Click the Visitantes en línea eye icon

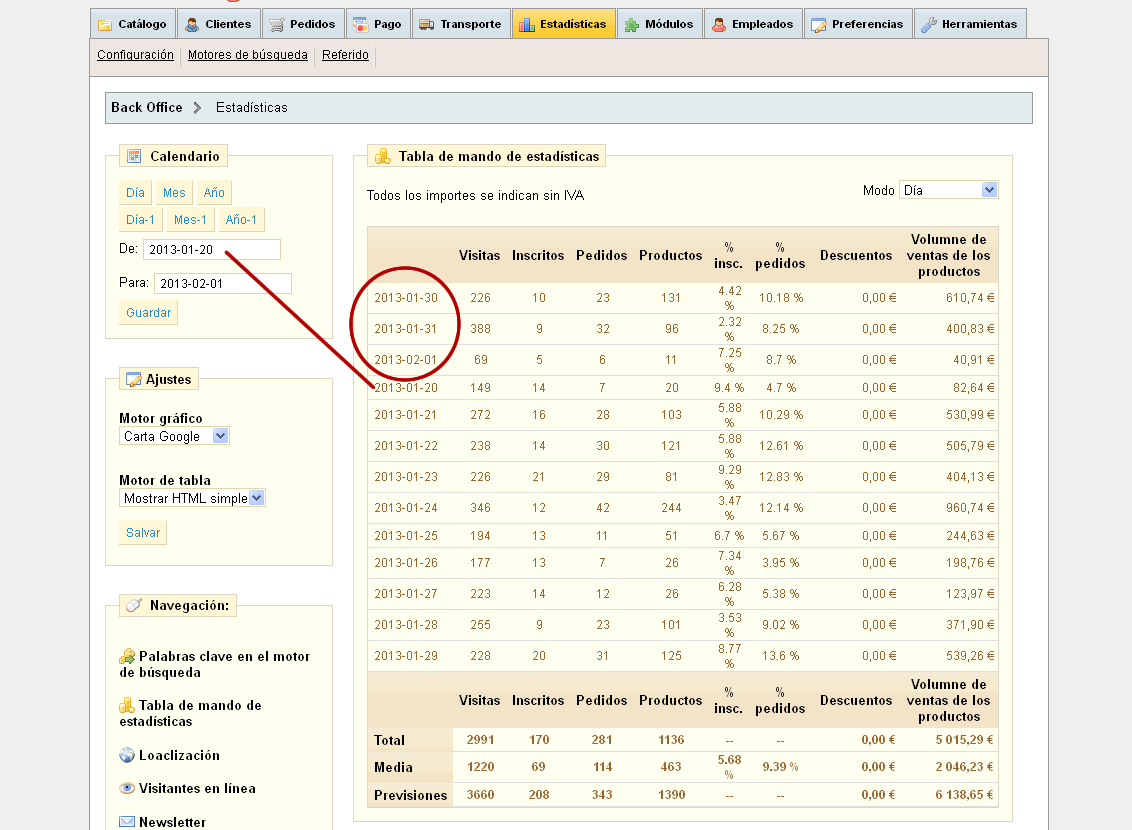click(127, 788)
